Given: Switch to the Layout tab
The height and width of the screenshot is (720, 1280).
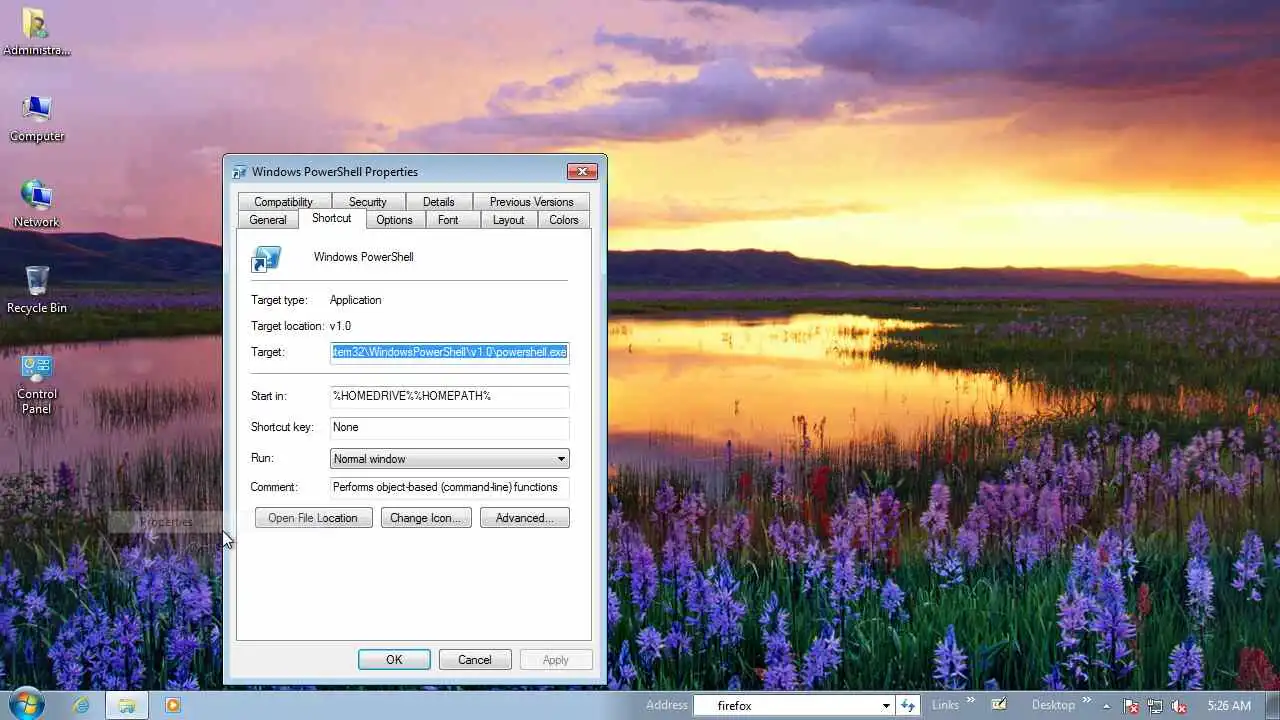Looking at the screenshot, I should tap(508, 220).
